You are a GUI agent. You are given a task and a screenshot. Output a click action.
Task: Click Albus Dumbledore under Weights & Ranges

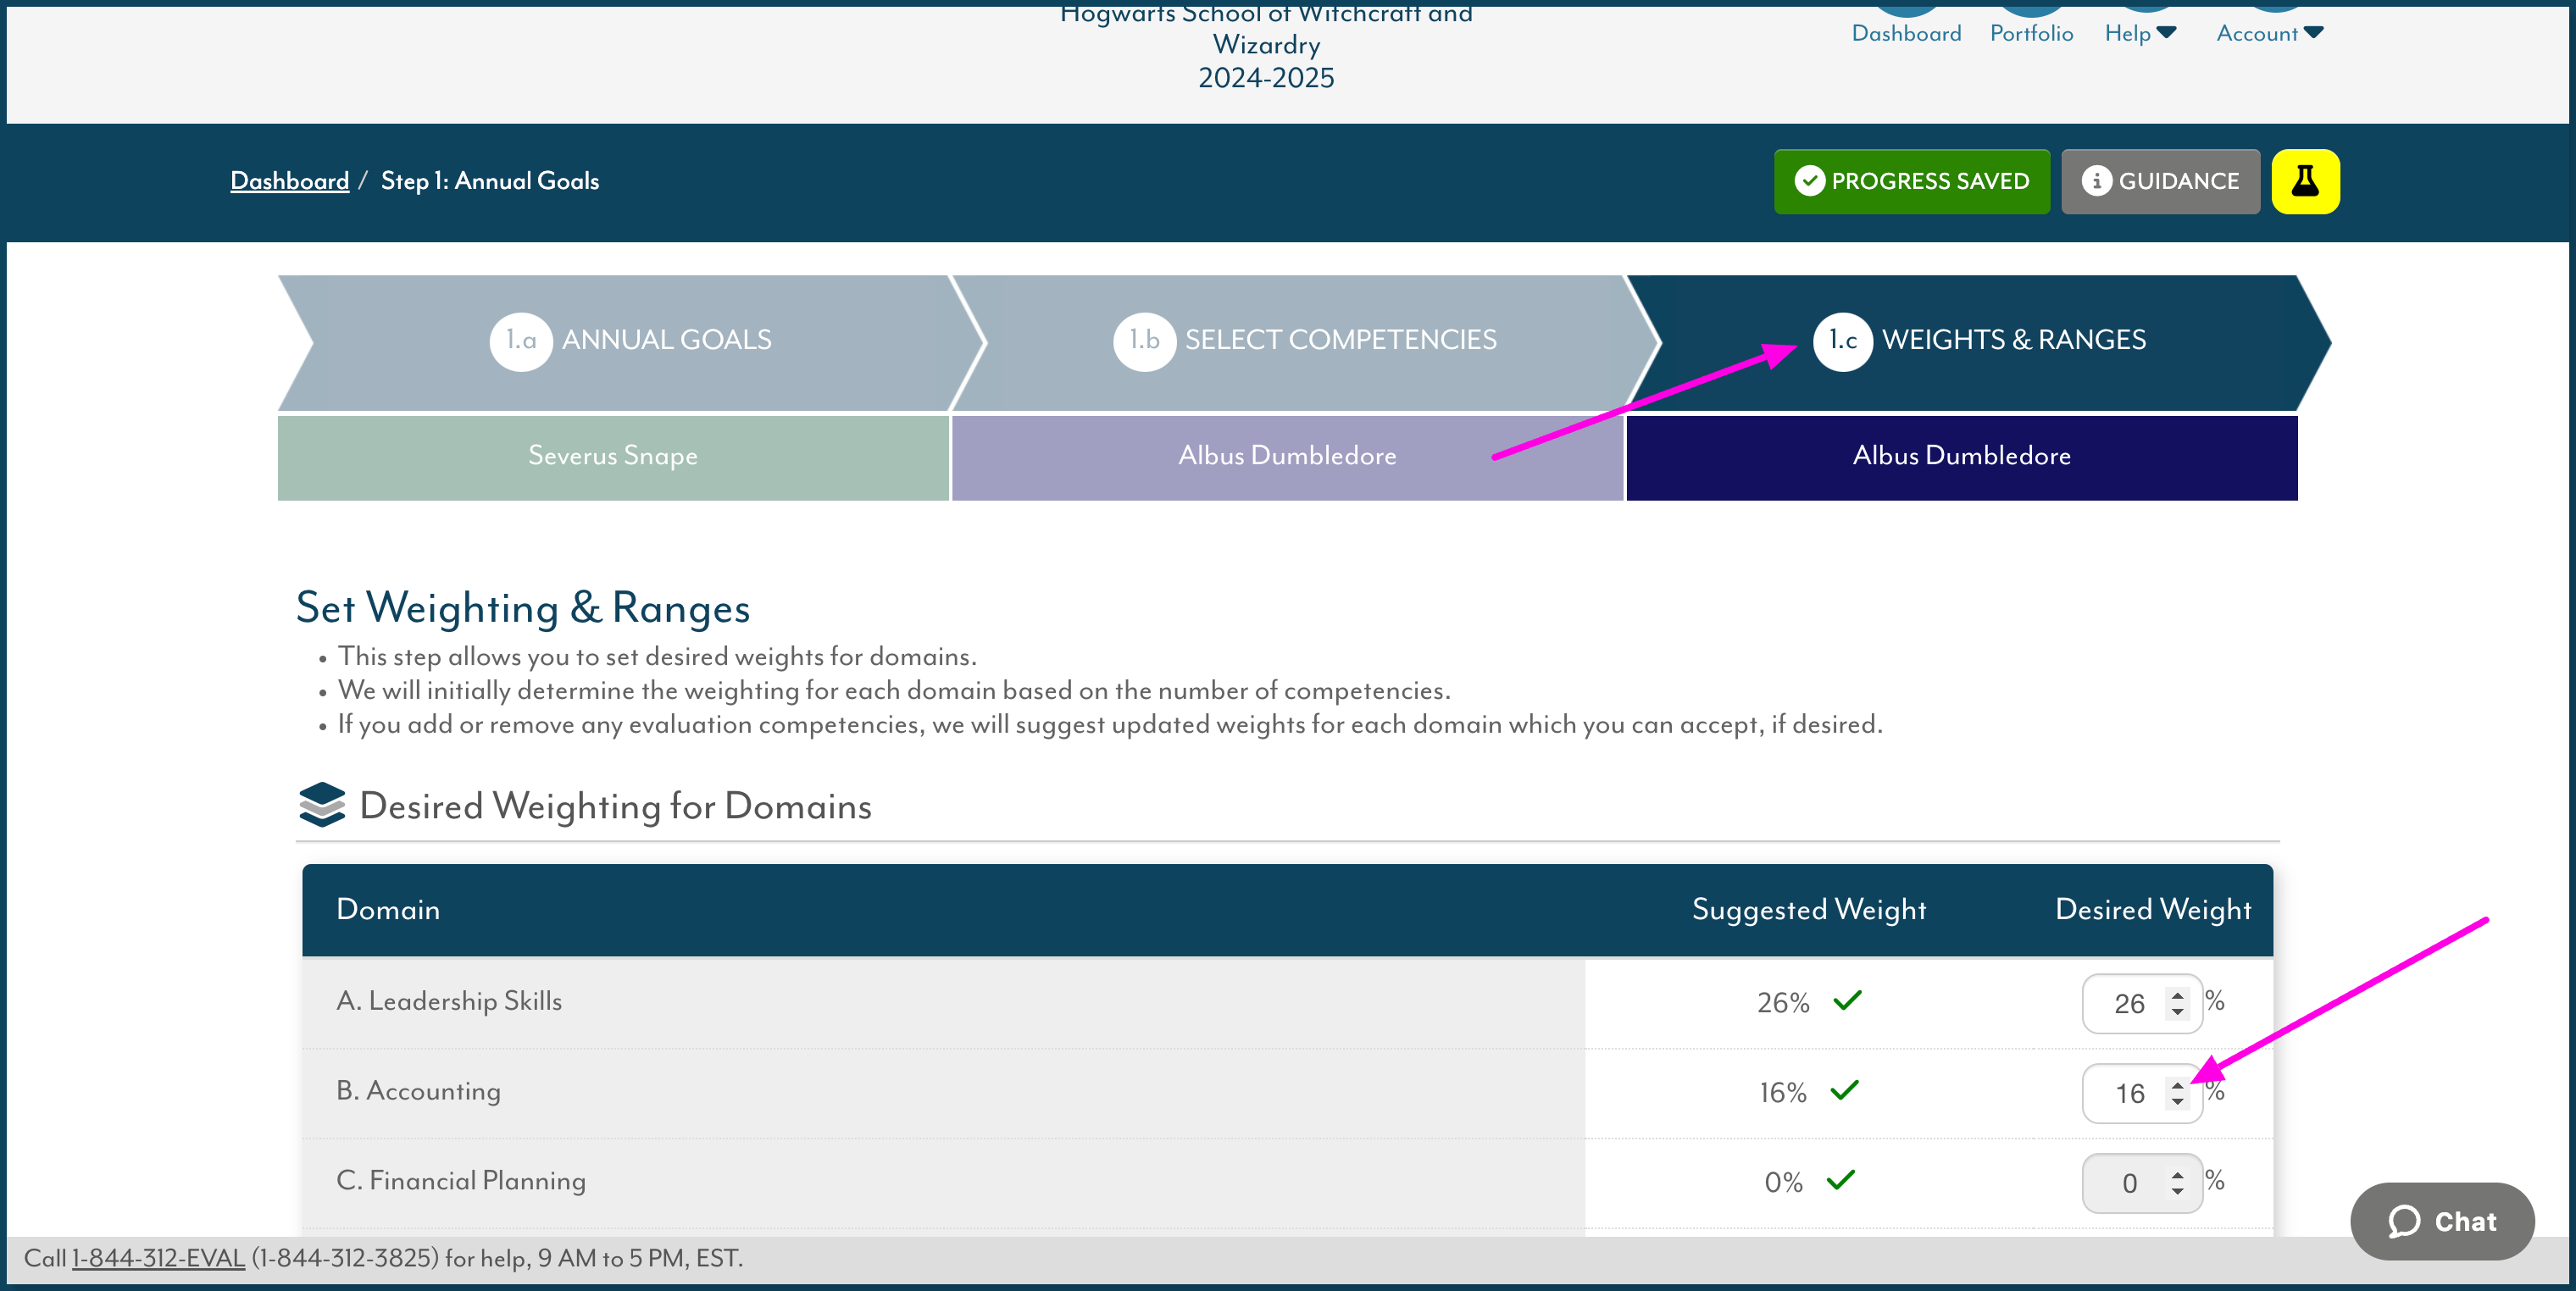tap(1962, 456)
